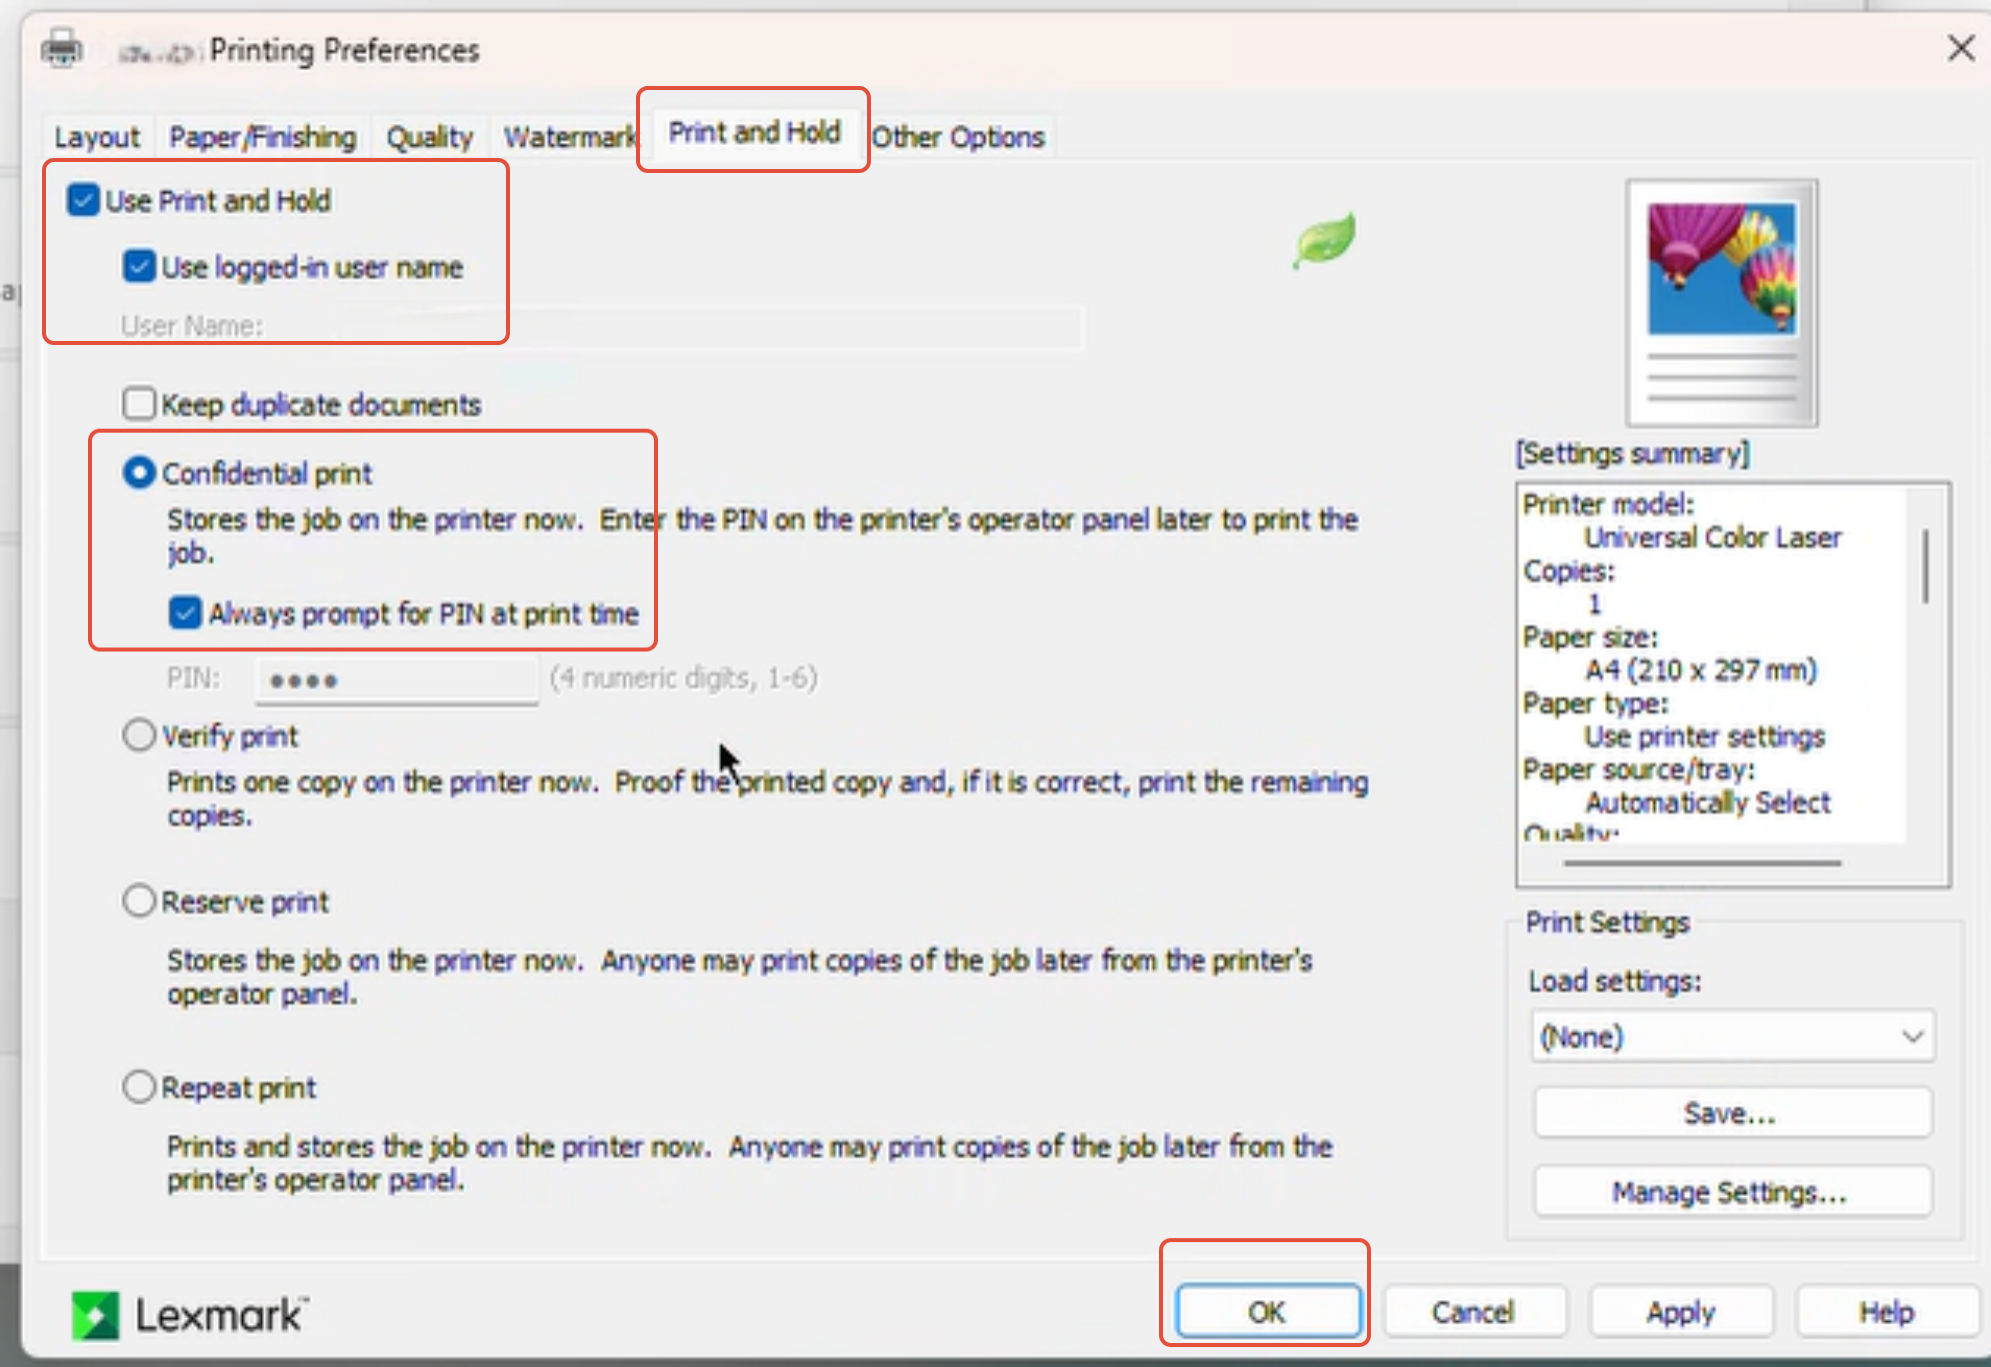
Task: Click 'Automatically Select' in settings summary
Action: 1708,802
